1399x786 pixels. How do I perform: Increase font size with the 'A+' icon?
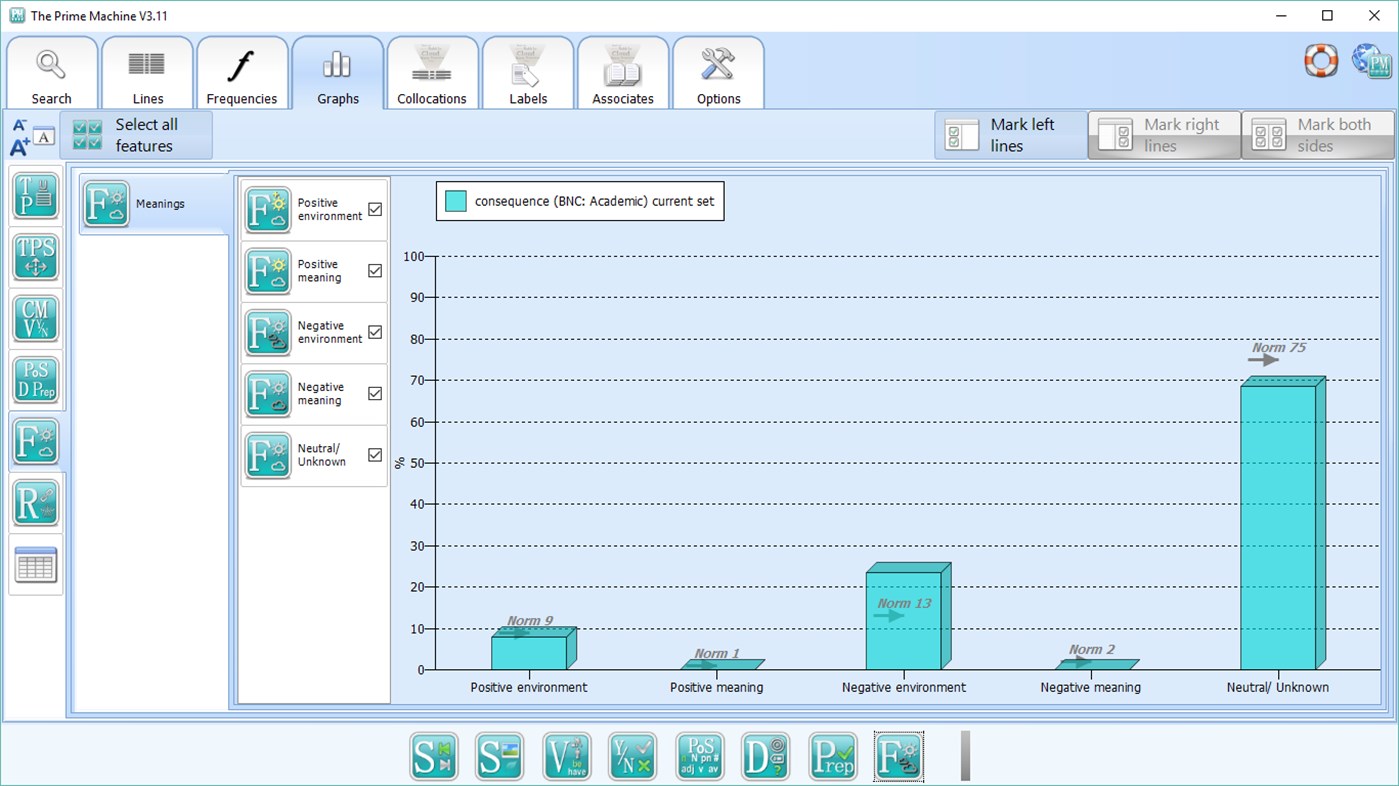pos(20,147)
